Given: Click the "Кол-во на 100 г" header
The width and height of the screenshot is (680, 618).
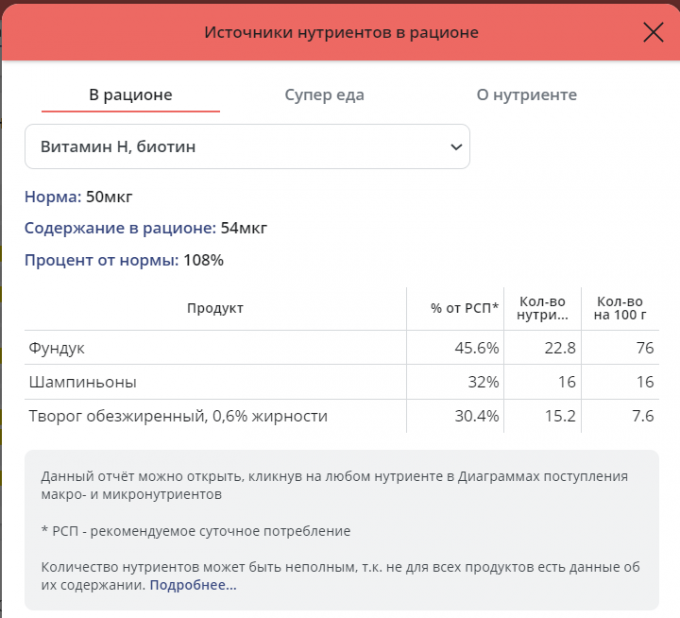Looking at the screenshot, I should pyautogui.click(x=620, y=308).
